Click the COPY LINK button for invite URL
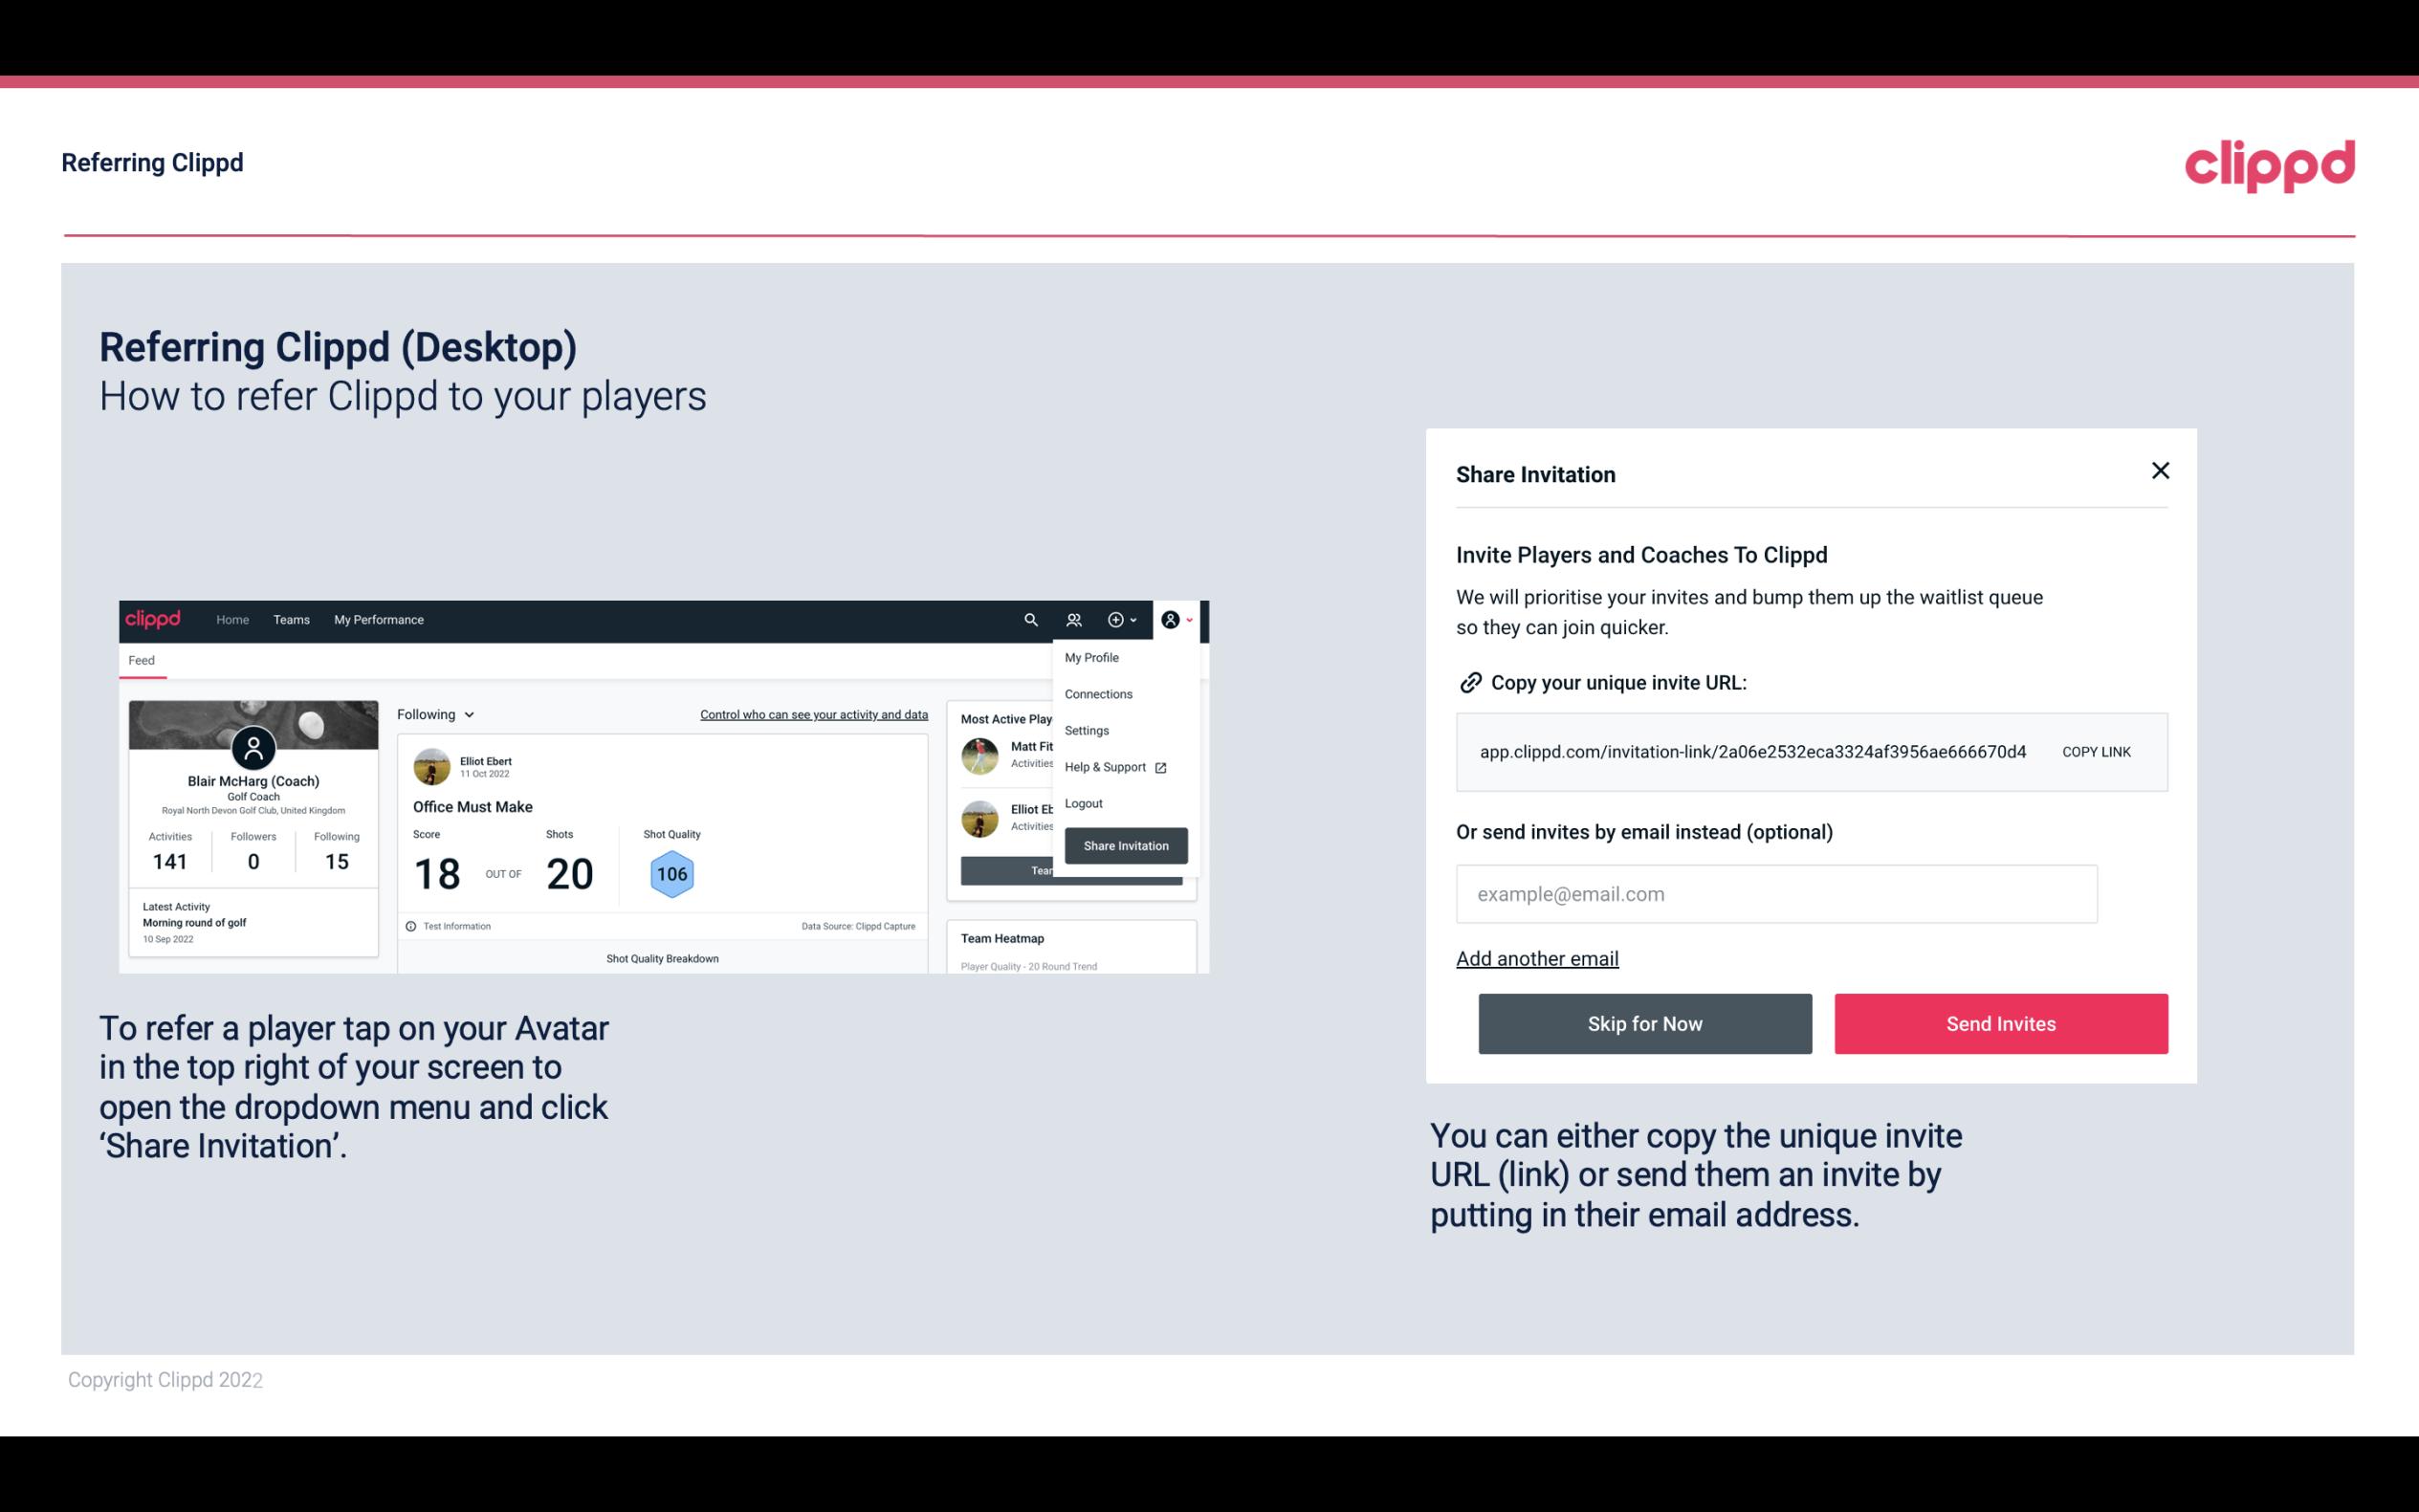The height and width of the screenshot is (1512, 2419). point(2097,753)
